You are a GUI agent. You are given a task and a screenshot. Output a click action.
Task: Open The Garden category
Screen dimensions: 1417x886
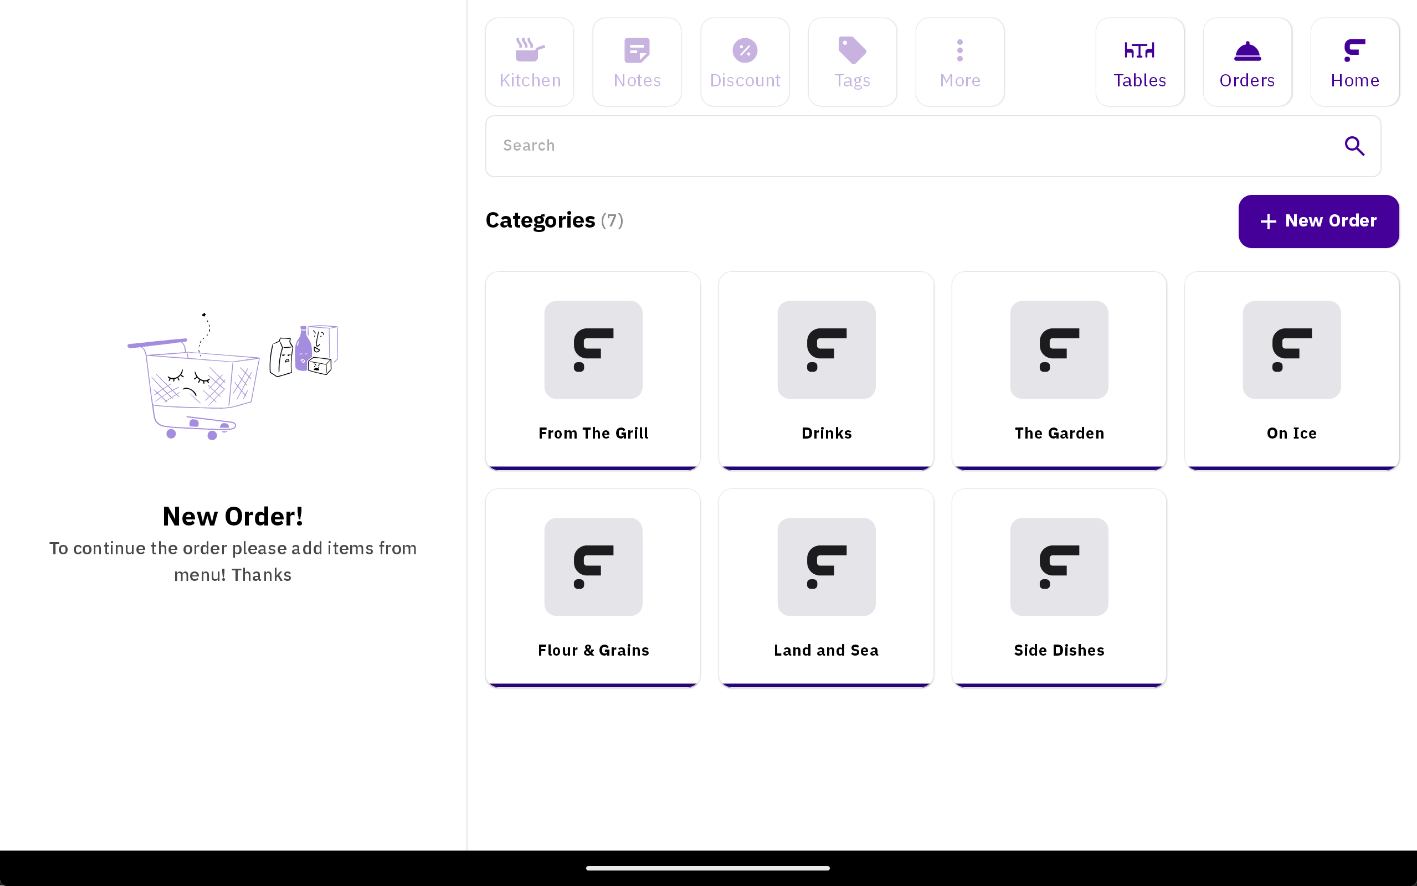1059,370
